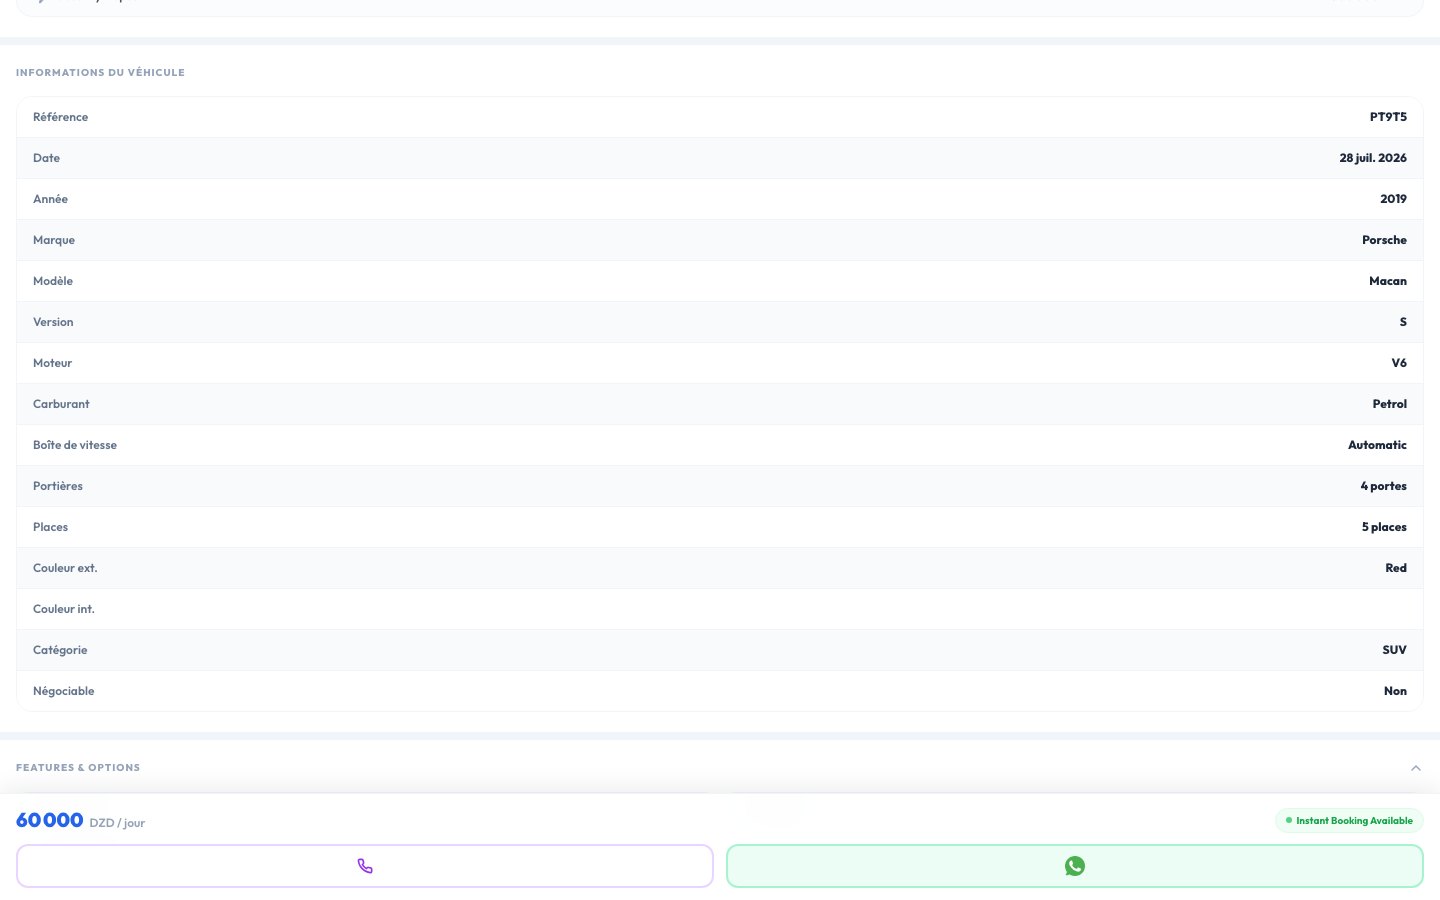Click the Couleur ext. label
1440x900 pixels.
pos(65,568)
